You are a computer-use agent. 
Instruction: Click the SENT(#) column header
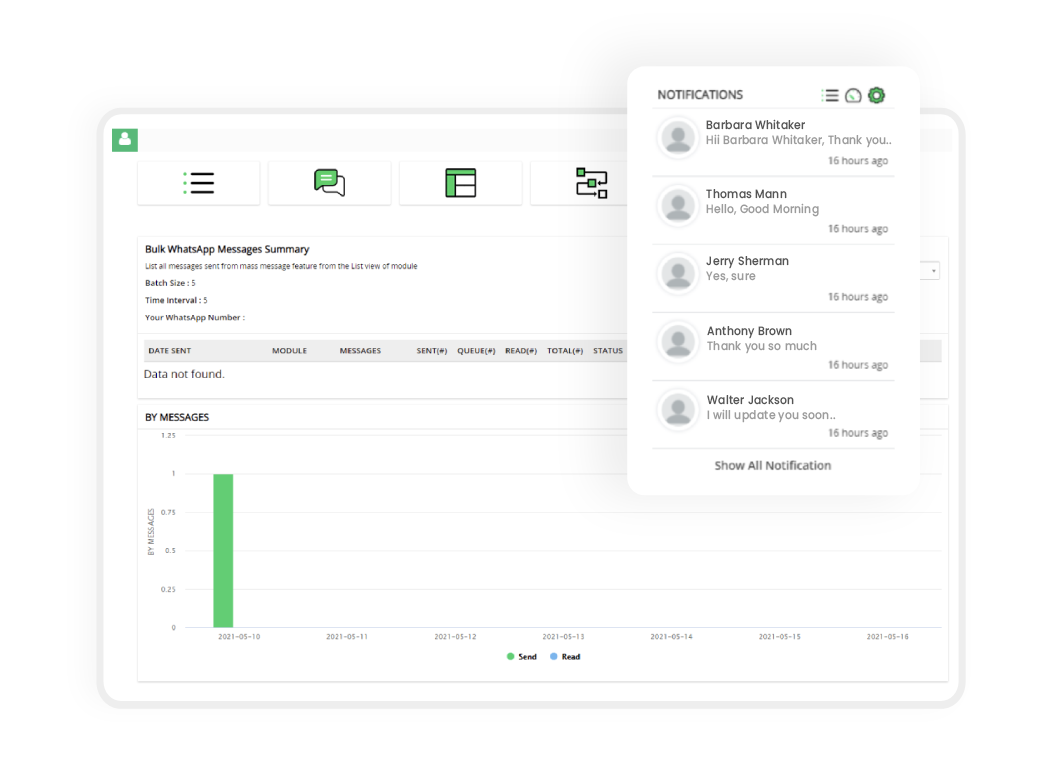[x=432, y=351]
